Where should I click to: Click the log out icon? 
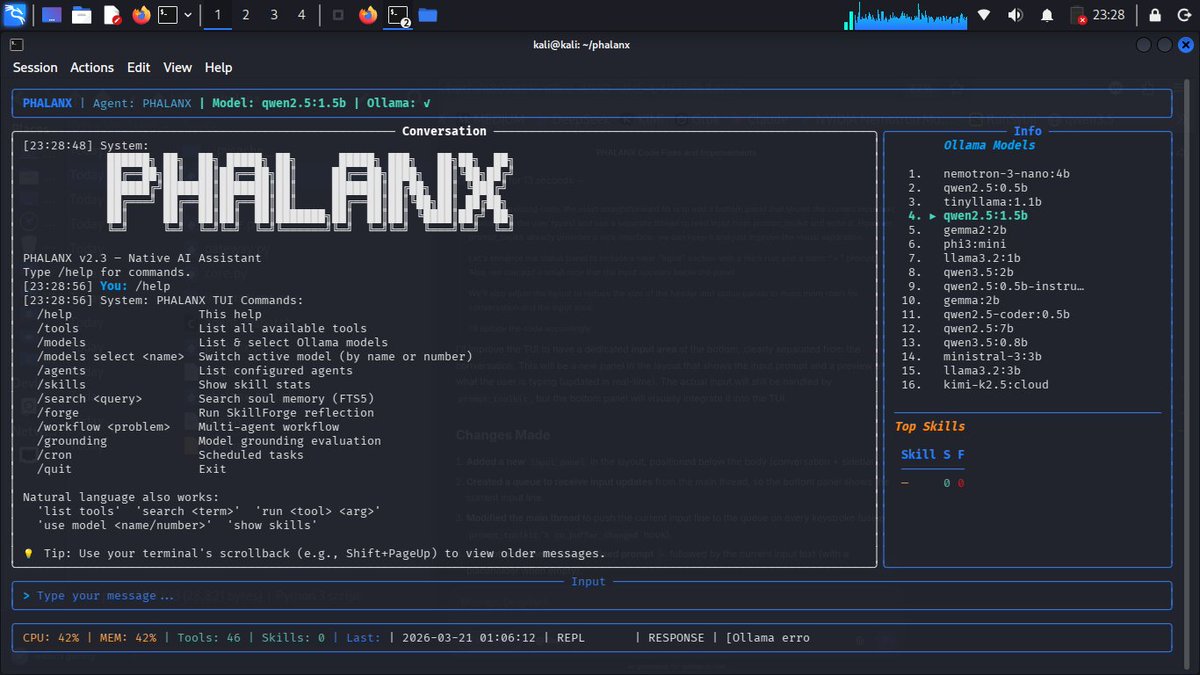pos(1184,15)
